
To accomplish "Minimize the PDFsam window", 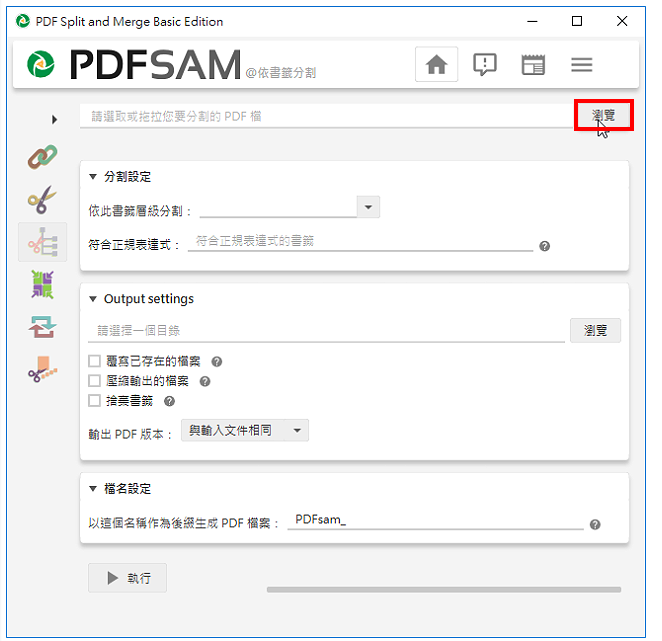I will pyautogui.click(x=532, y=21).
